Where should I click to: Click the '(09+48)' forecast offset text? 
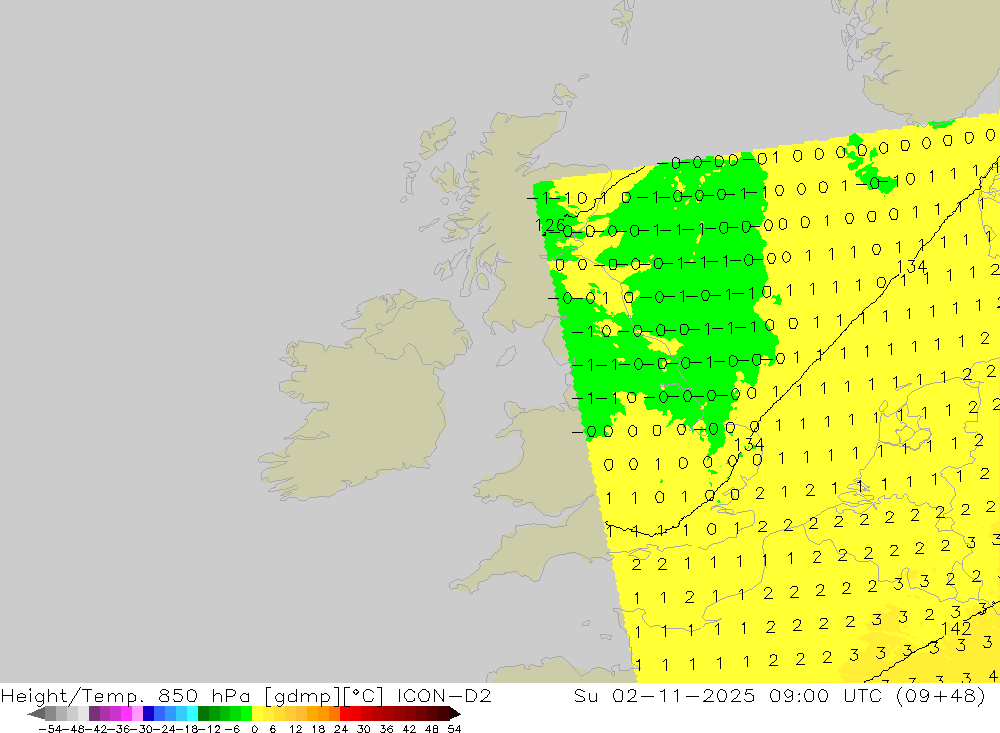click(941, 695)
